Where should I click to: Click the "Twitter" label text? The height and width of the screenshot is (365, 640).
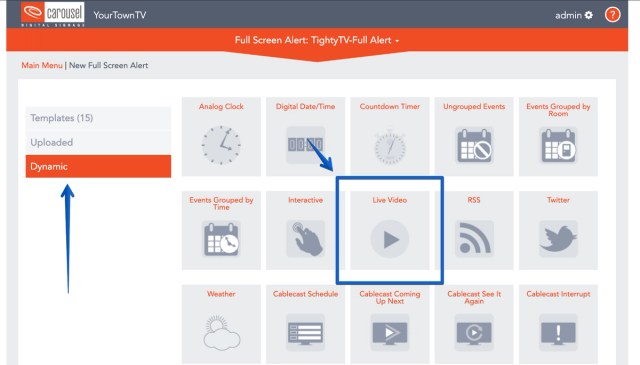click(558, 200)
